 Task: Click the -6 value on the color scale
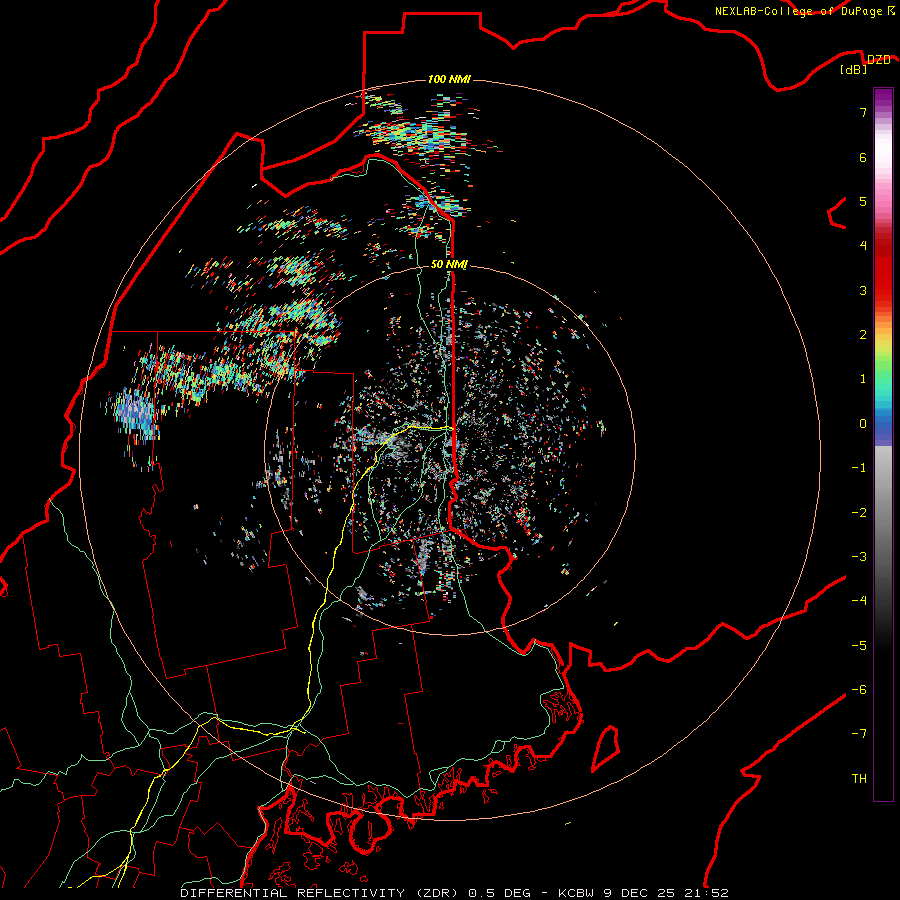859,690
